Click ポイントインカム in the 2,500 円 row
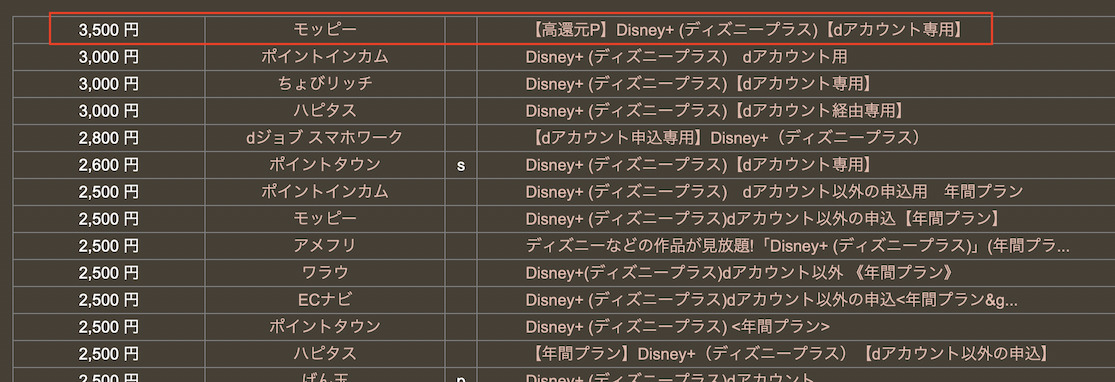 point(325,192)
